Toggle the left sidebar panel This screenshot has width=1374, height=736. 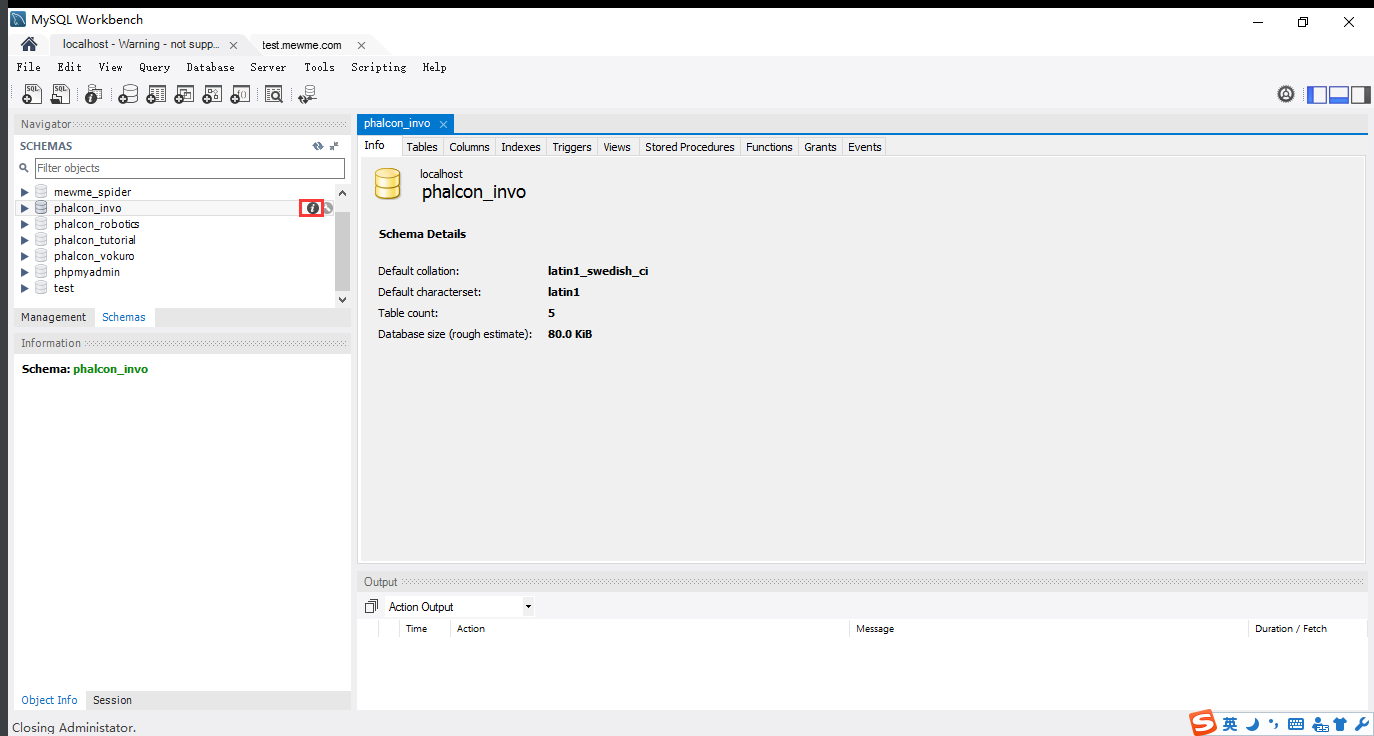(x=1317, y=95)
